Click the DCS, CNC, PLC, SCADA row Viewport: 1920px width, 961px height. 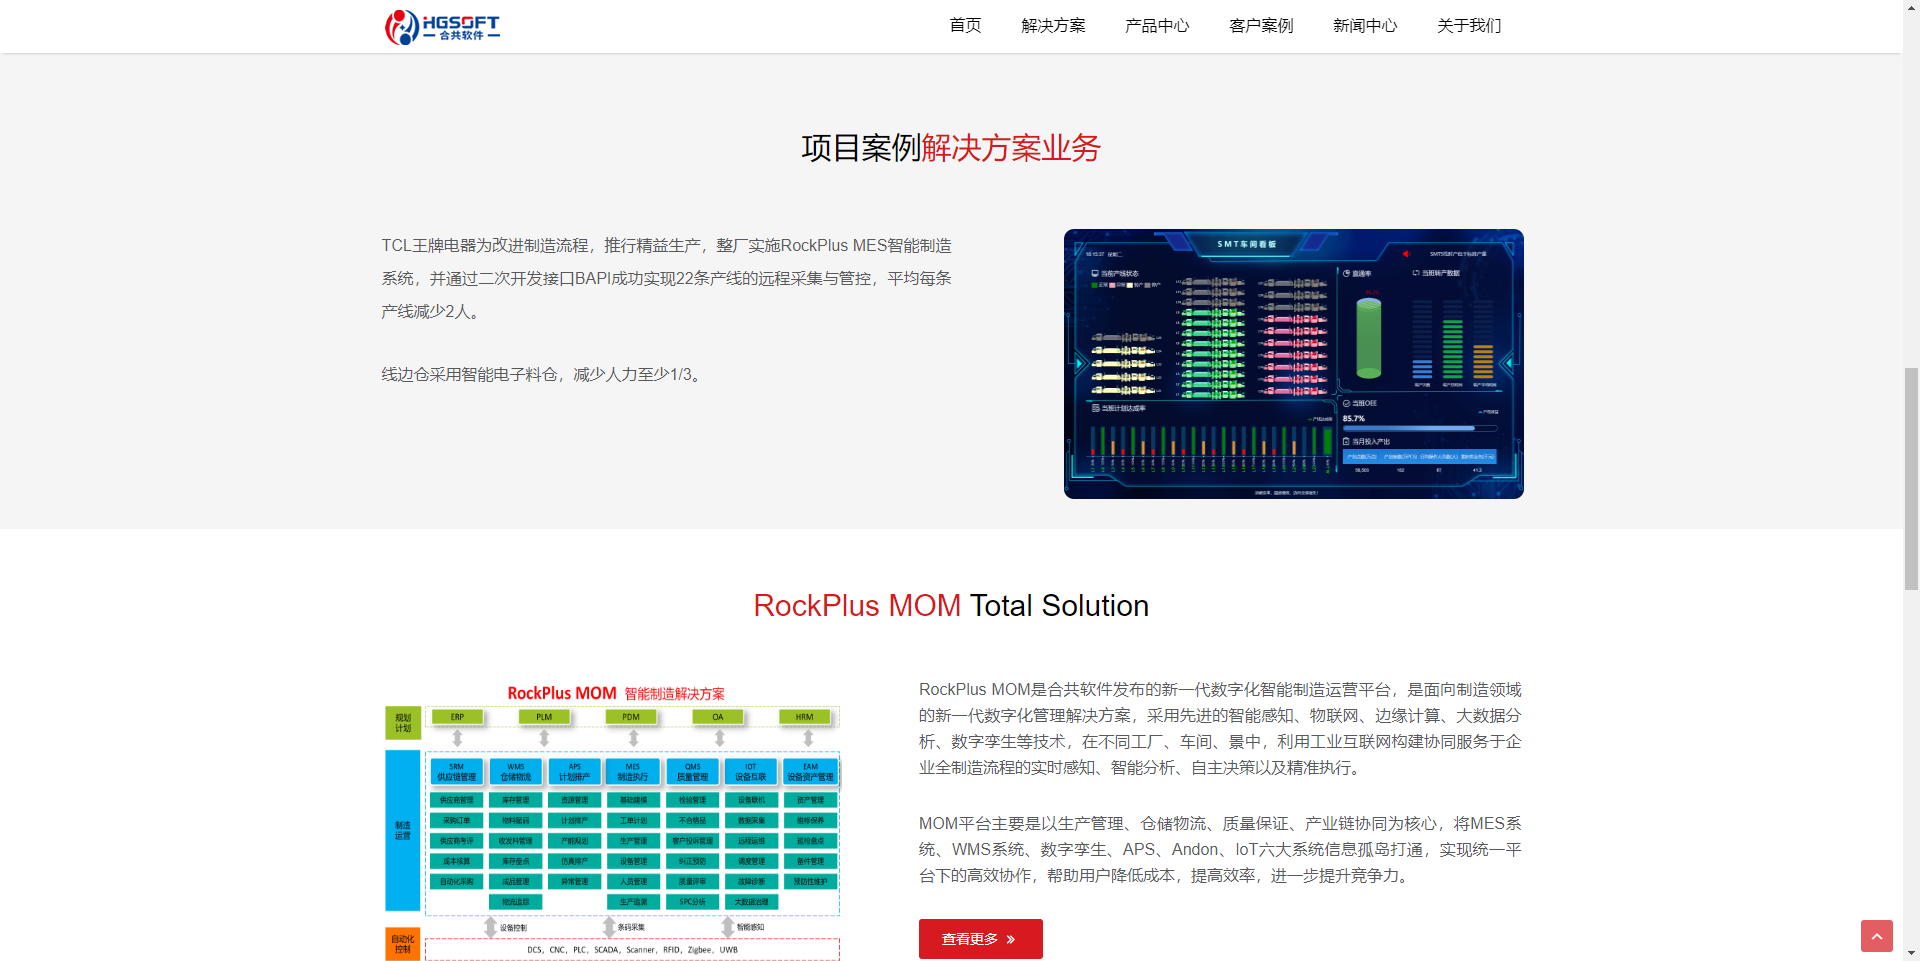pos(632,950)
